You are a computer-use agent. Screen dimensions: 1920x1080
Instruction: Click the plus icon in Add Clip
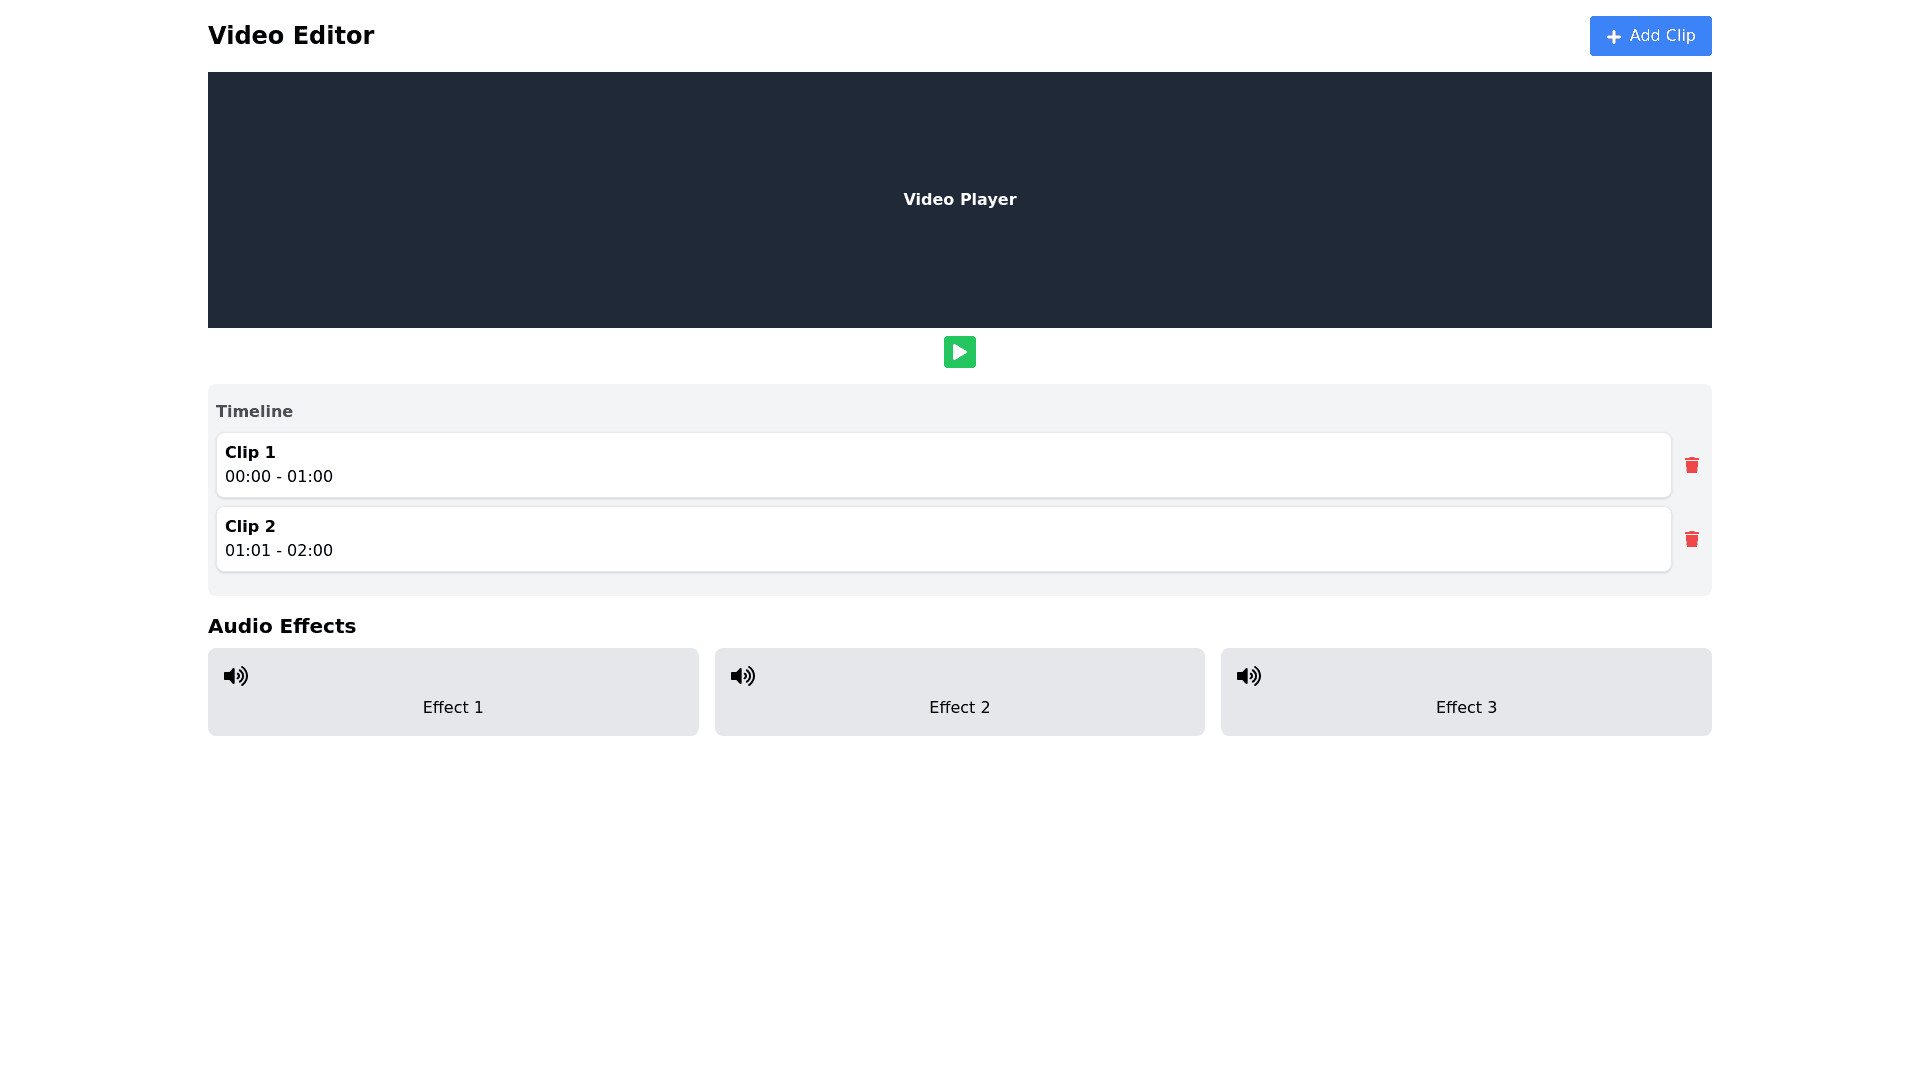pos(1613,37)
